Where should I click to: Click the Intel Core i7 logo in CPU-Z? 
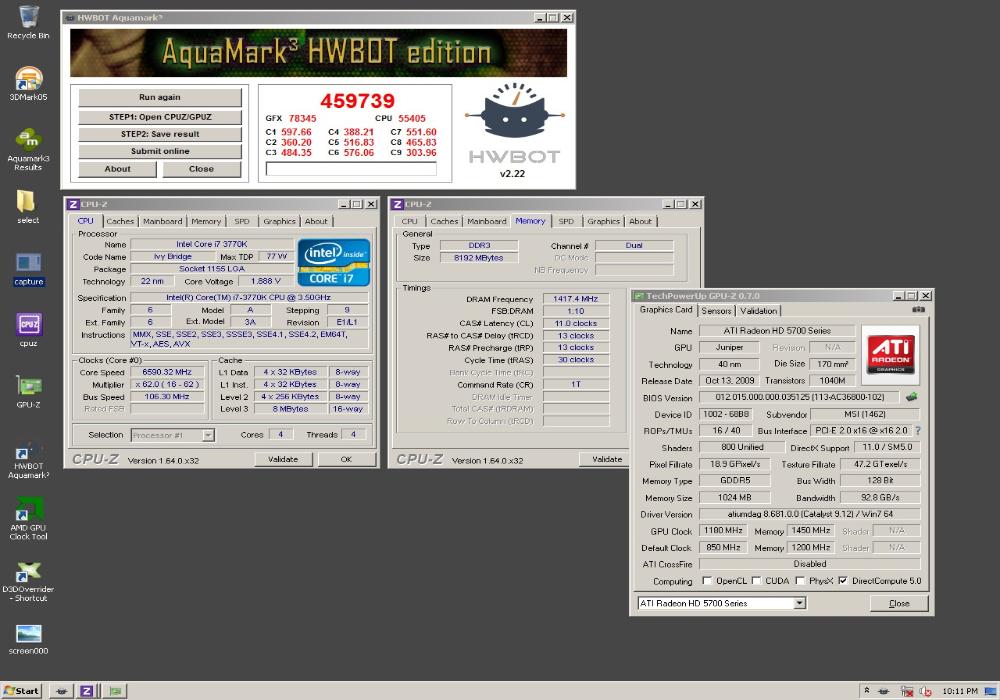point(334,262)
